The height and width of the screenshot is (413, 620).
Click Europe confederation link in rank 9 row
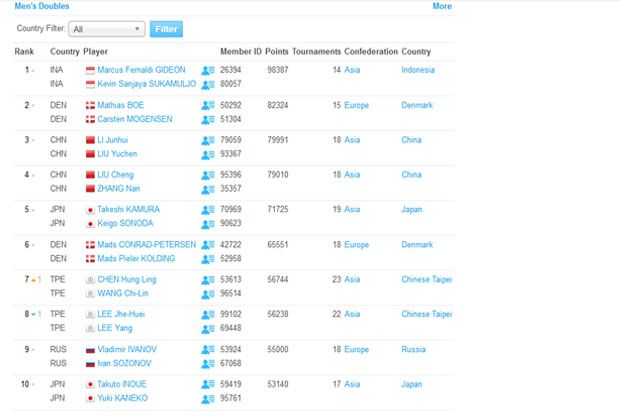tap(356, 349)
